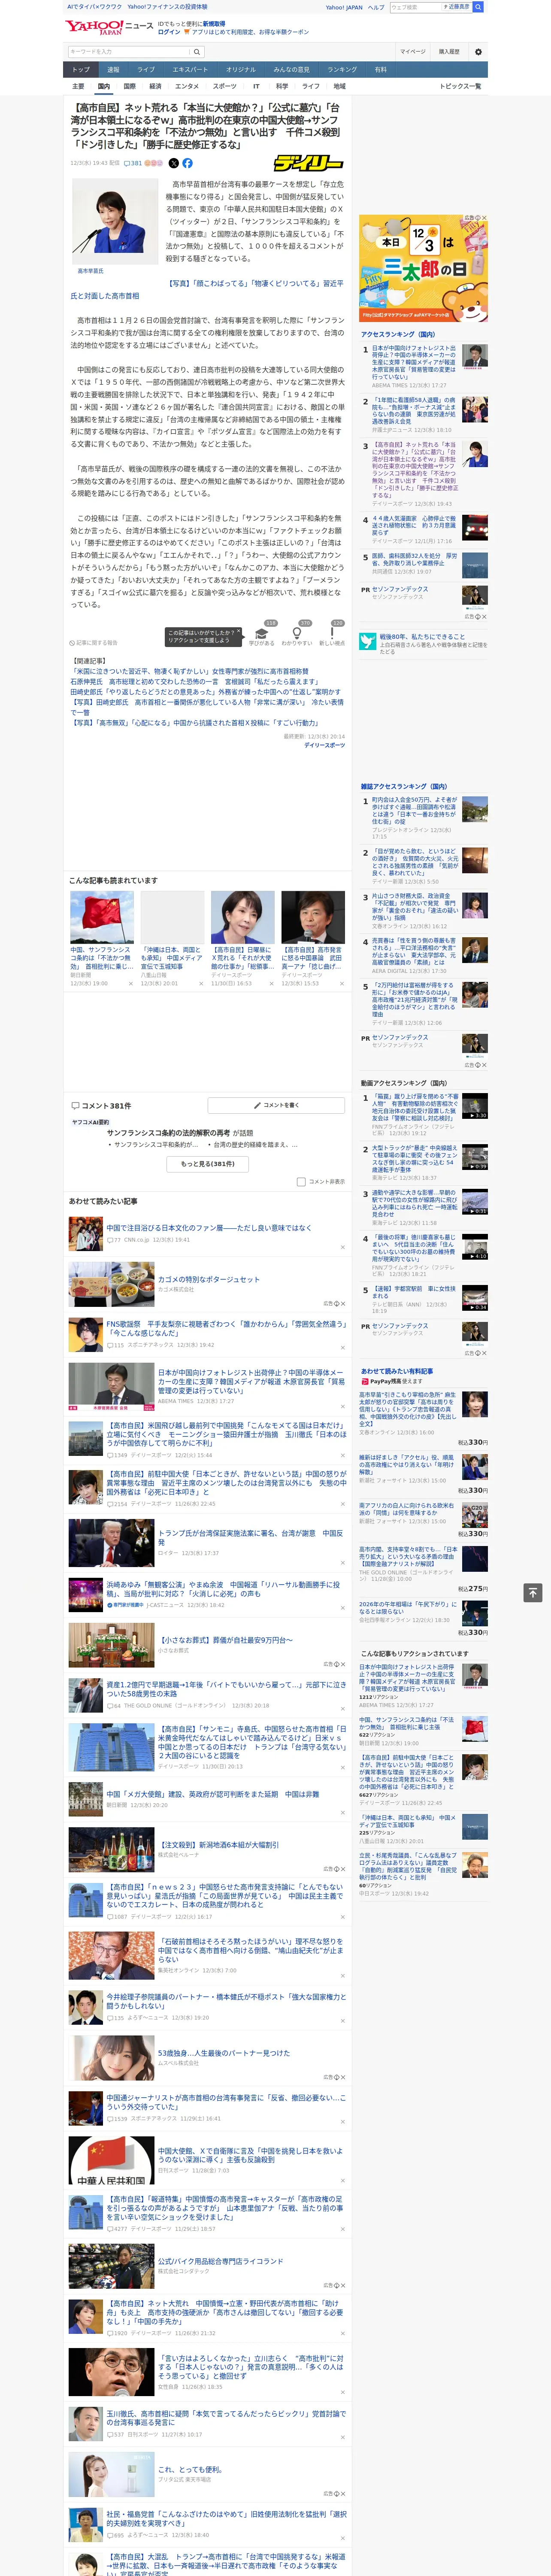Open the エキスパート tab
551x2576 pixels.
click(x=190, y=70)
